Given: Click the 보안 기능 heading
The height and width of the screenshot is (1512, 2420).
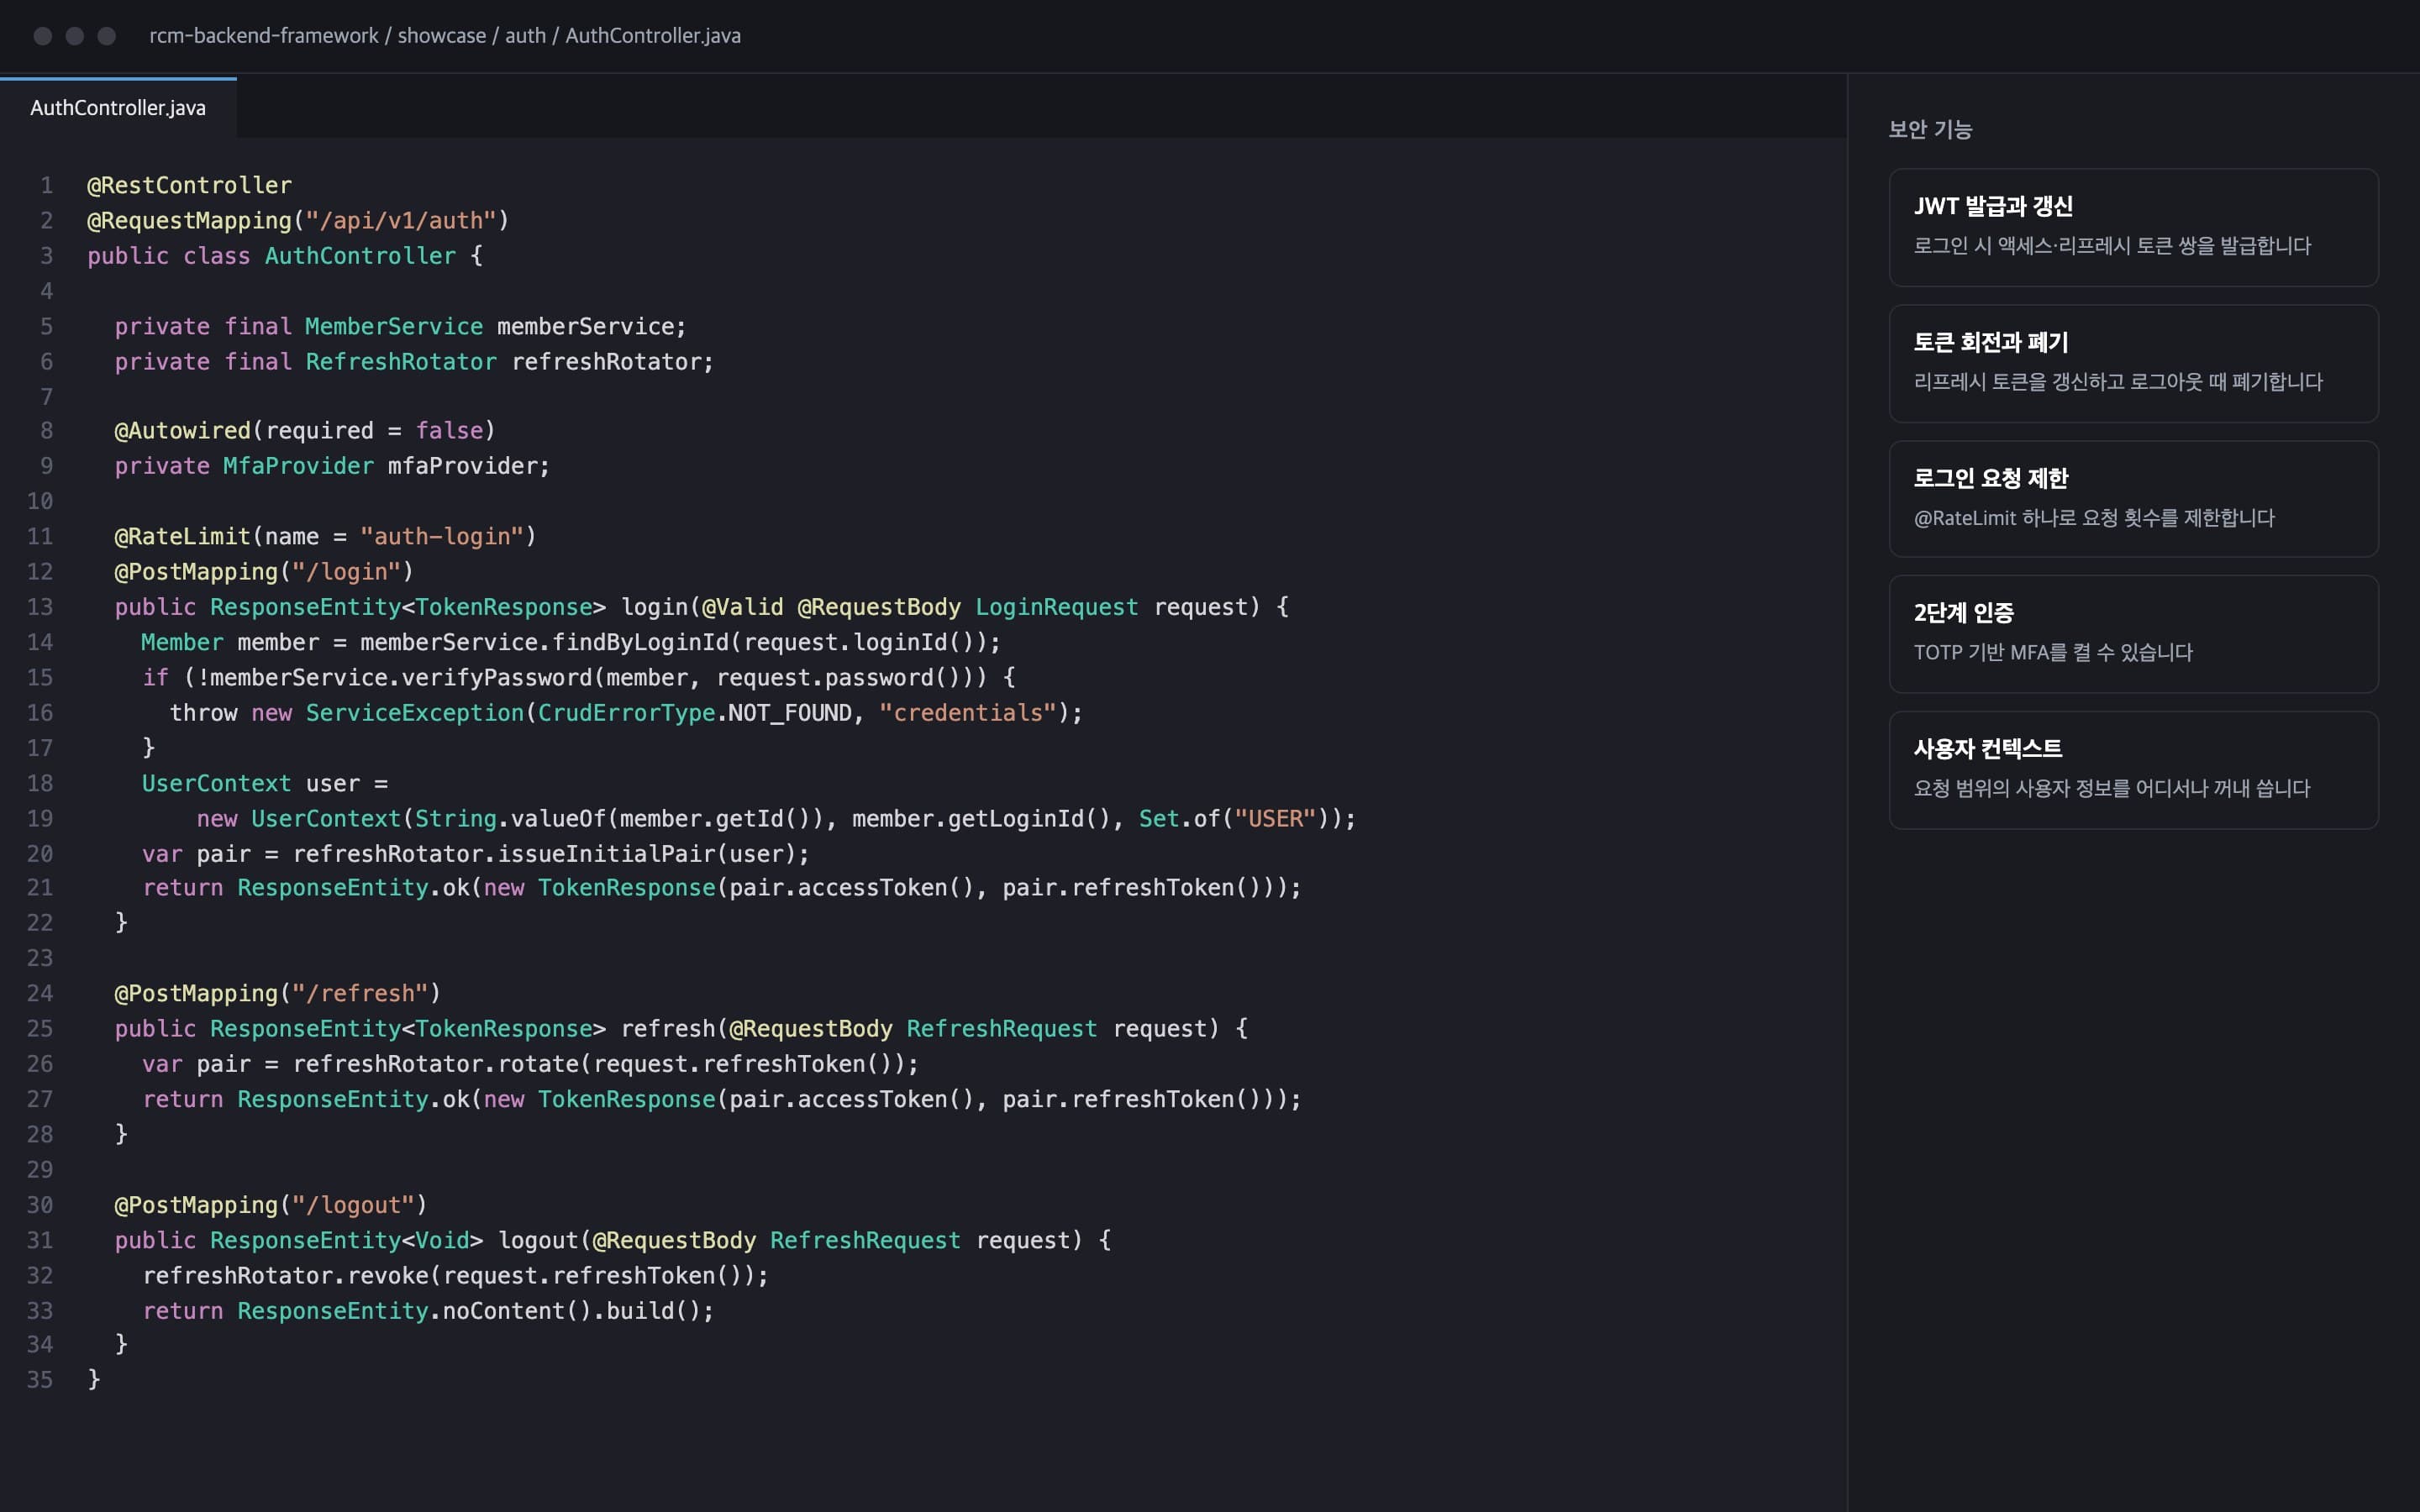Looking at the screenshot, I should tap(1930, 129).
